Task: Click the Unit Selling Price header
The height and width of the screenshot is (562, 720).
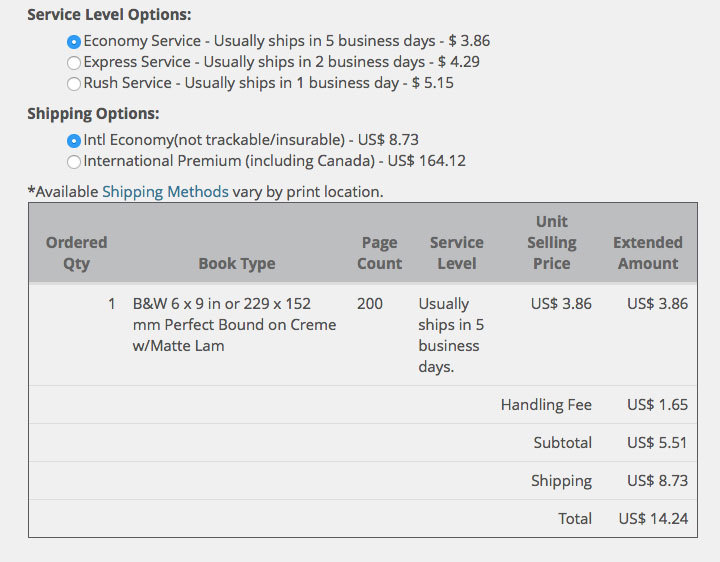Action: coord(551,242)
